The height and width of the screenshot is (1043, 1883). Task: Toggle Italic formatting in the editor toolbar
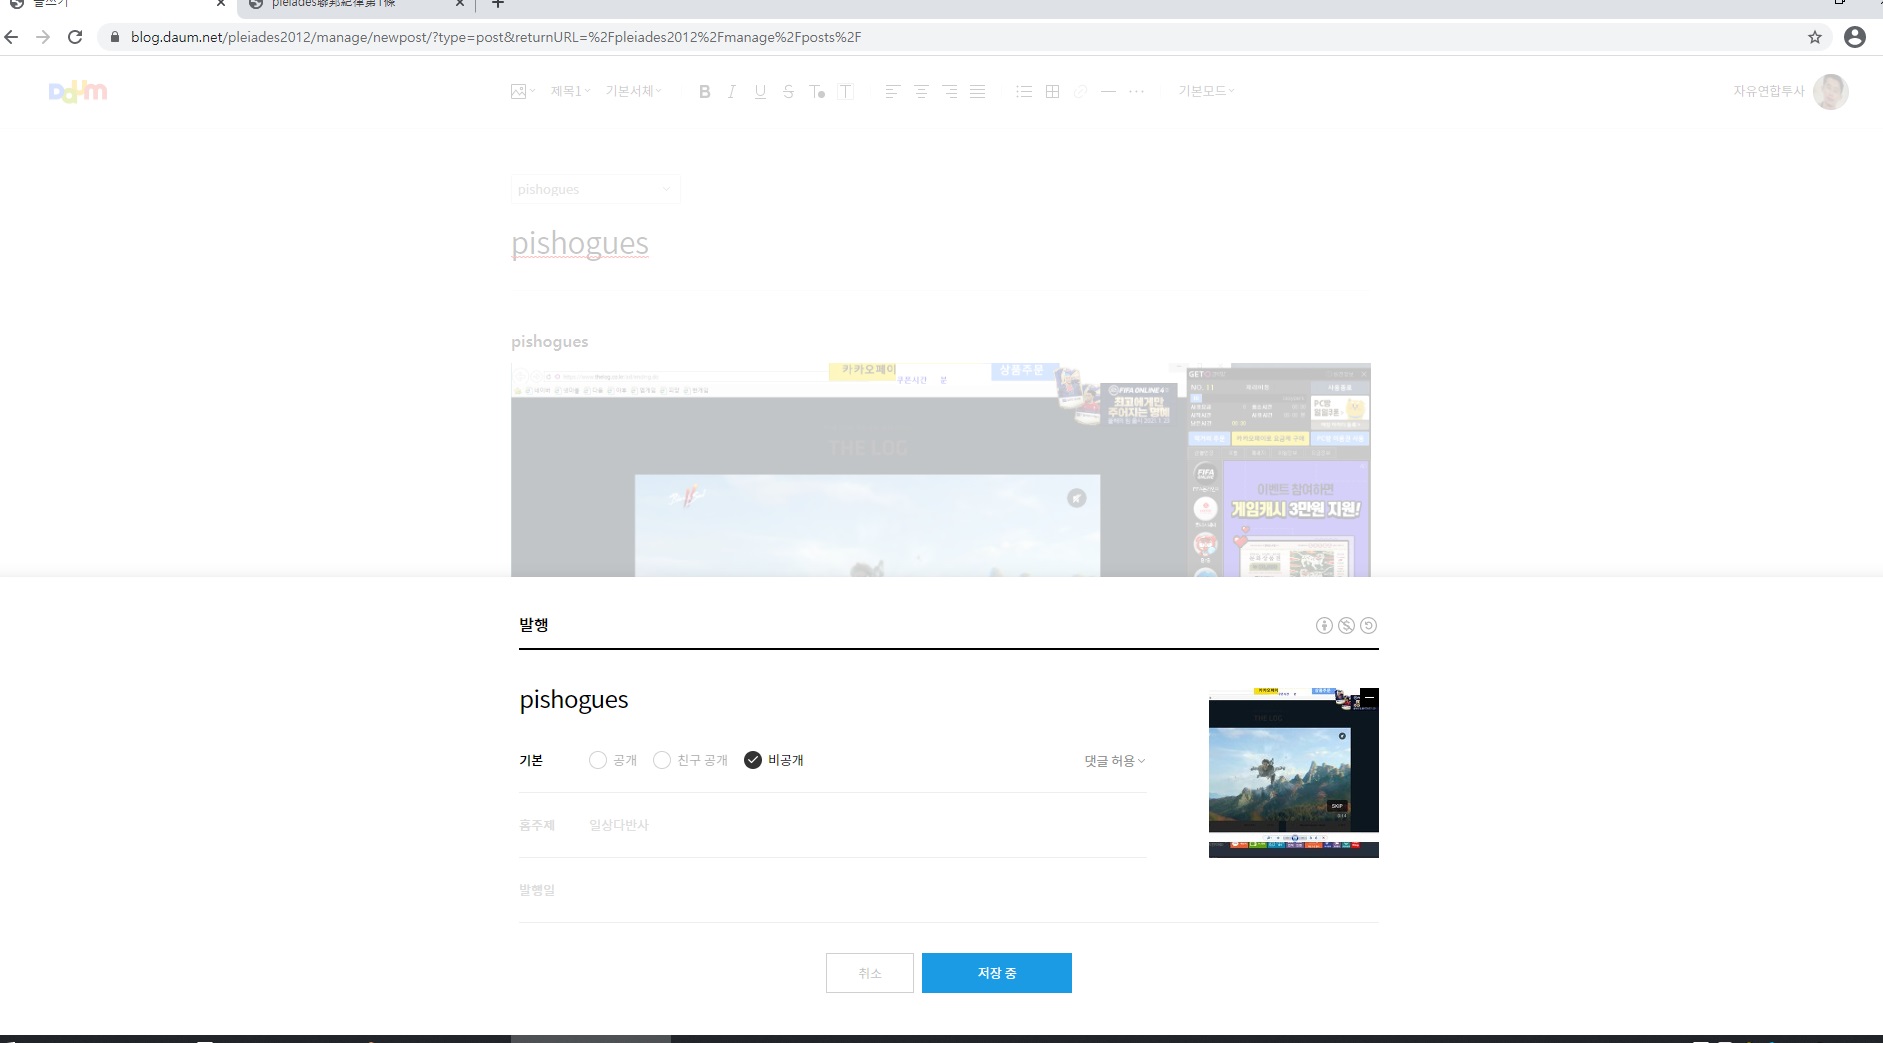(732, 91)
